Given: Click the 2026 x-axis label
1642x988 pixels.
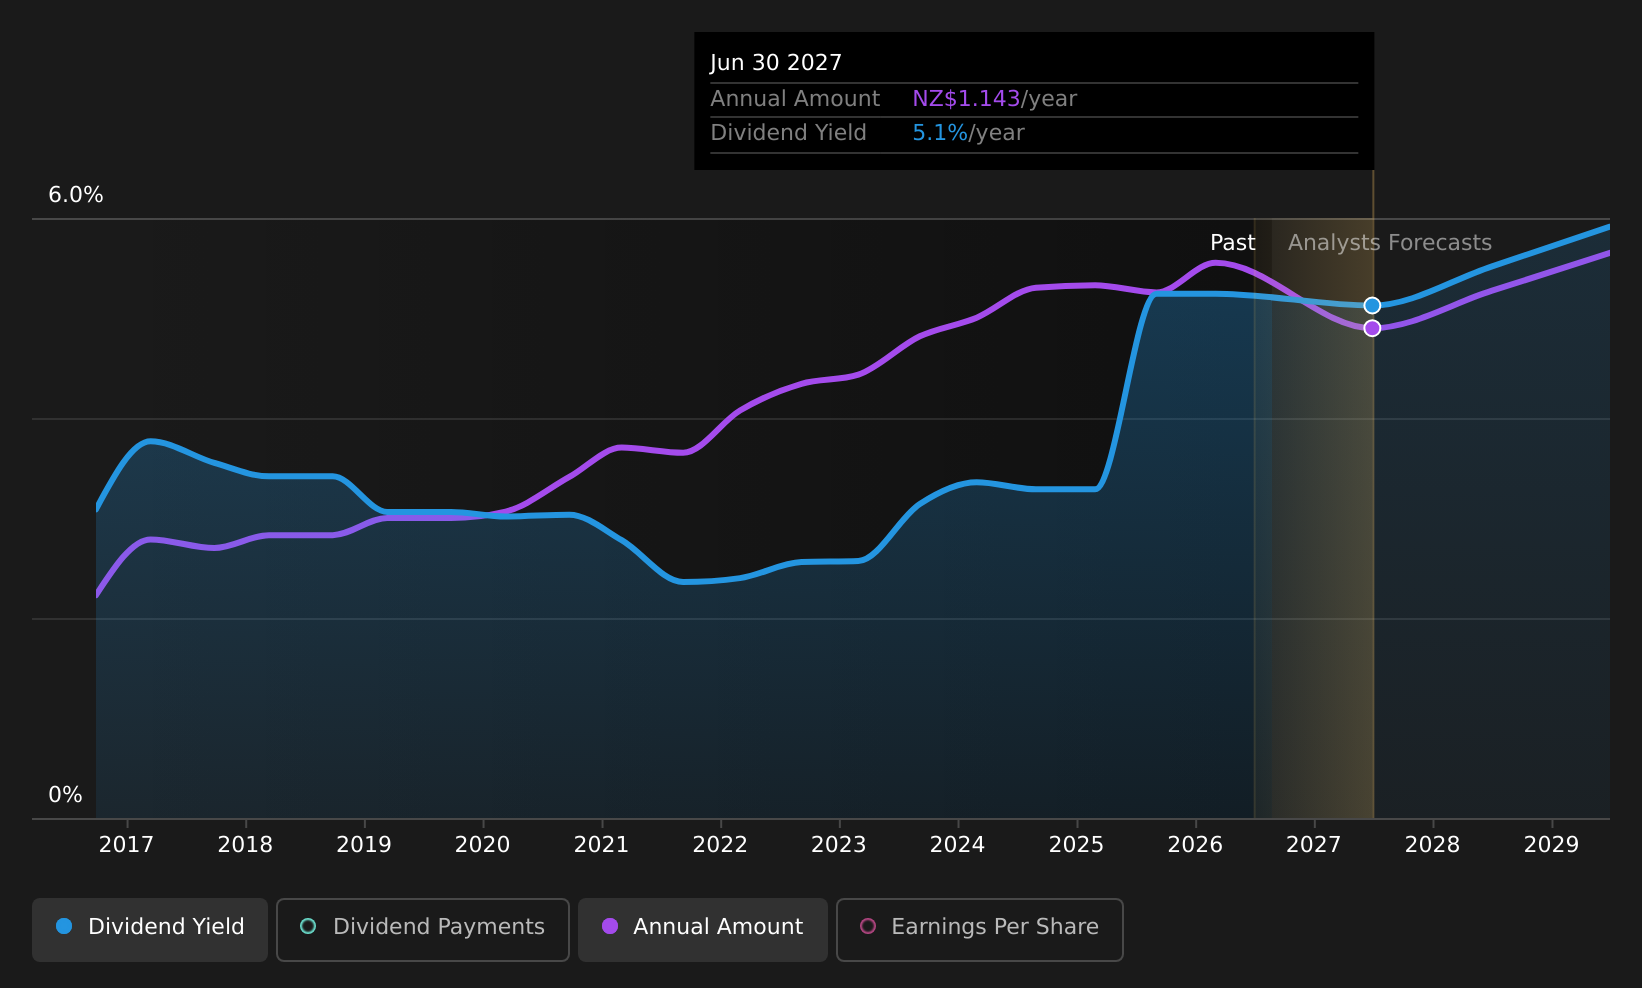Looking at the screenshot, I should point(1195,845).
